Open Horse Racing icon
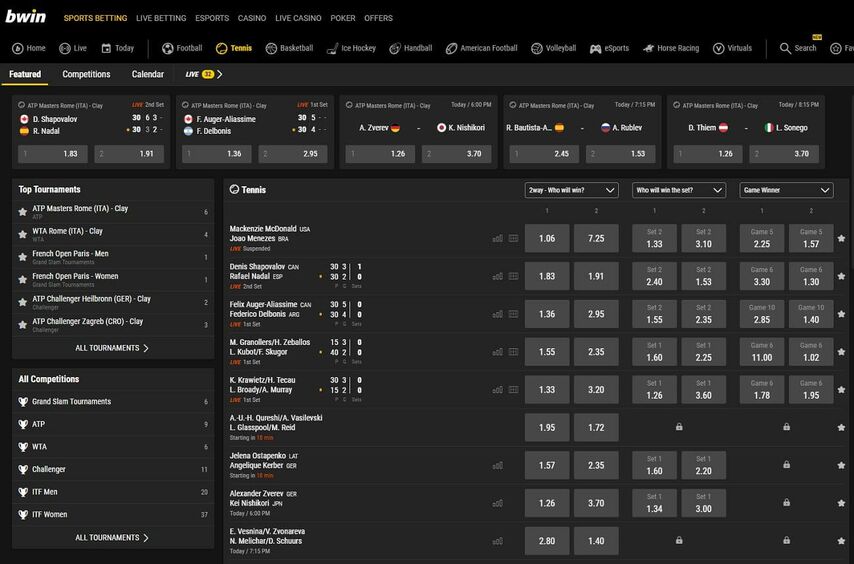Screen dimensions: 854x564 click(x=648, y=48)
